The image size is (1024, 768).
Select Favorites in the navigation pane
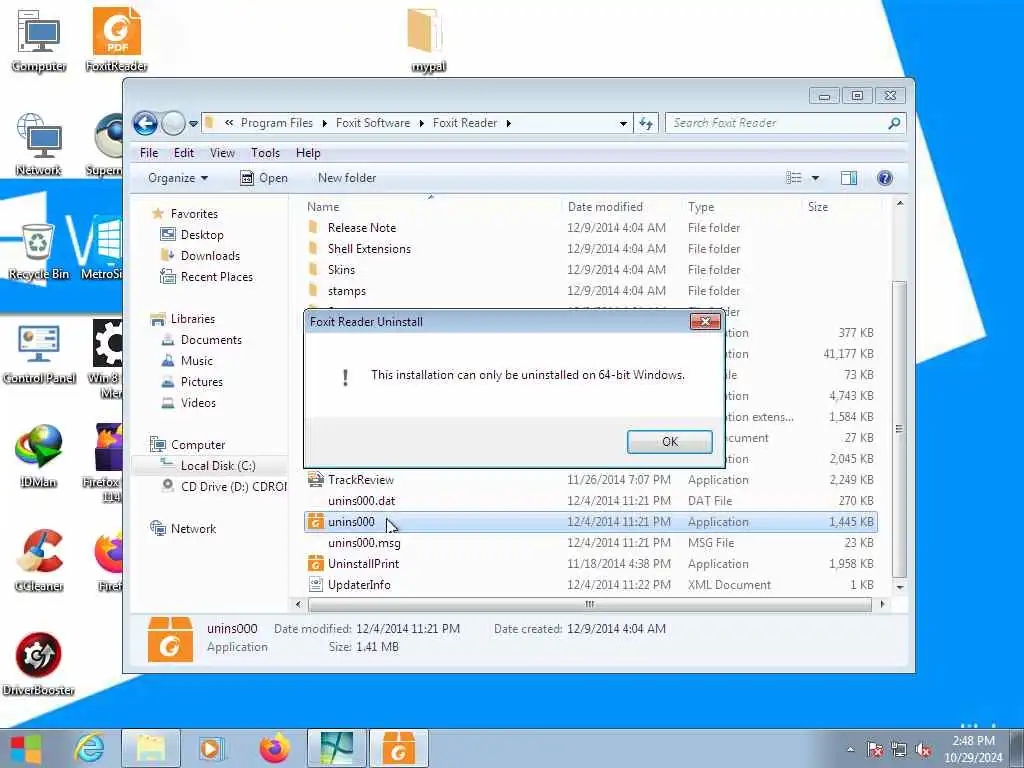(x=194, y=214)
